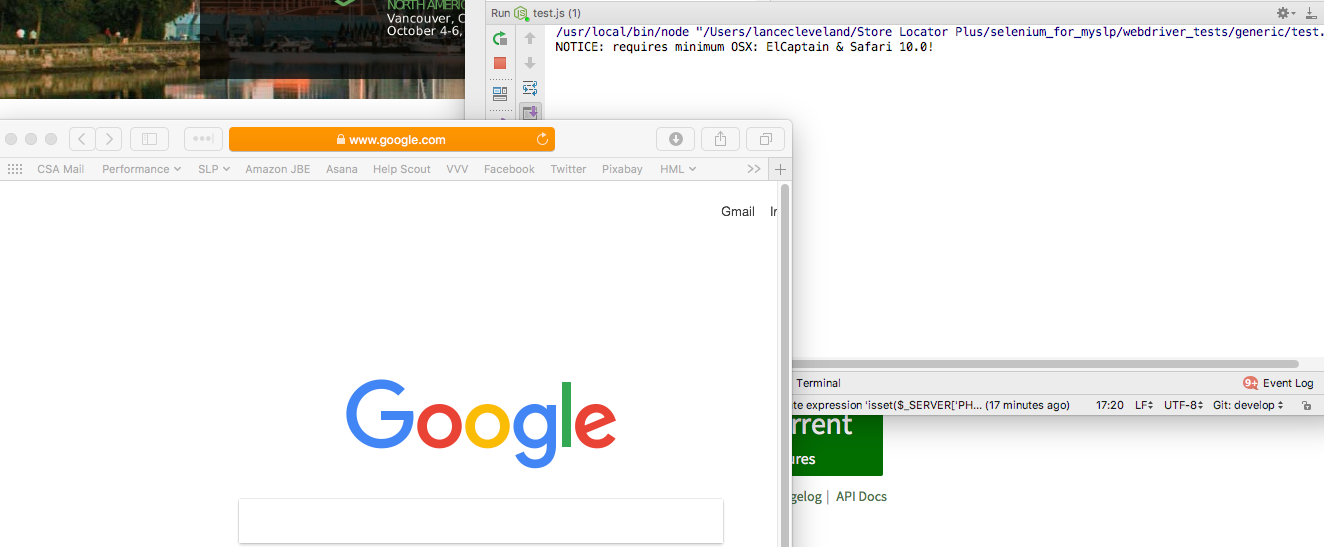The width and height of the screenshot is (1324, 547).
Task: Show more bookmarks via double chevron
Action: tap(754, 169)
